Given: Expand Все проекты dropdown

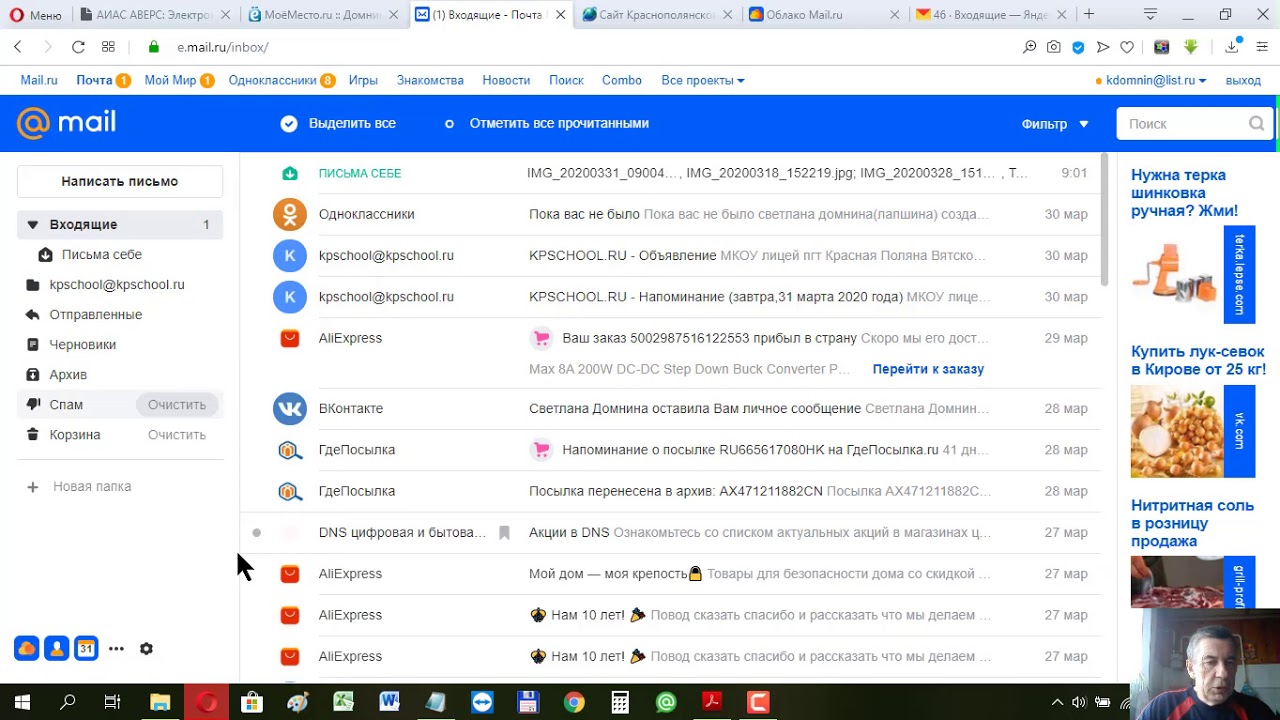Looking at the screenshot, I should coord(703,80).
